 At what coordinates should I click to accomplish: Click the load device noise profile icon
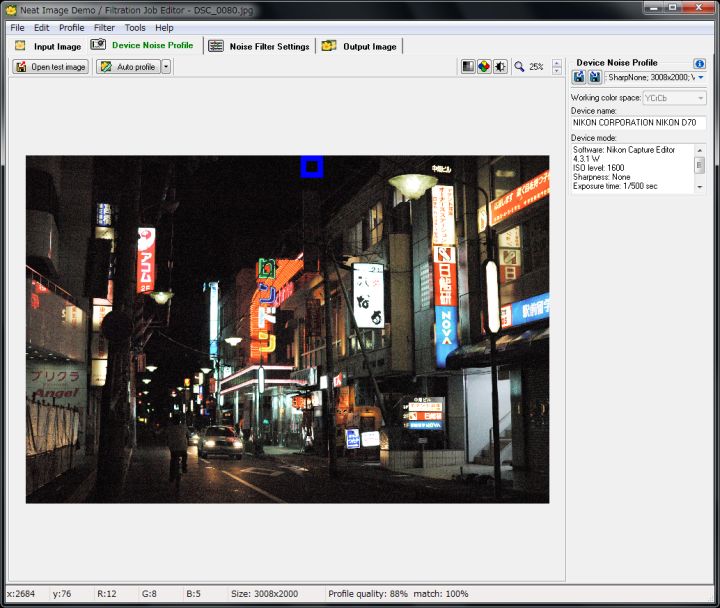click(579, 77)
